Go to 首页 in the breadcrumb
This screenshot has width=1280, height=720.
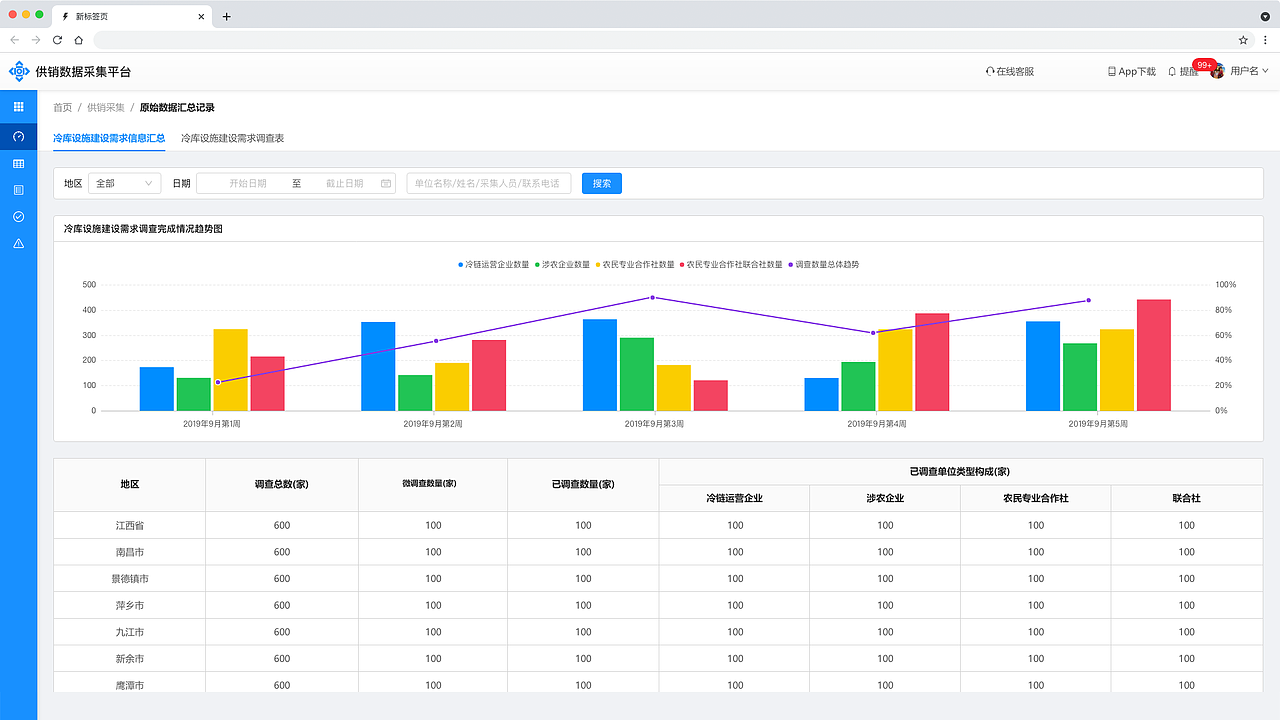(x=63, y=107)
